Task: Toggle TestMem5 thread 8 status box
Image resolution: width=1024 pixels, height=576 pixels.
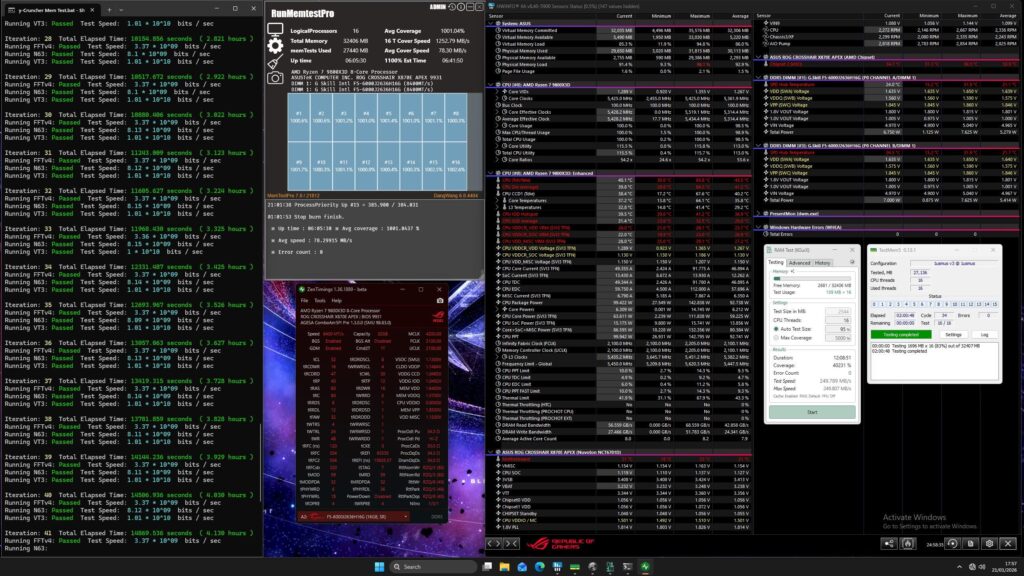Action: pos(938,304)
